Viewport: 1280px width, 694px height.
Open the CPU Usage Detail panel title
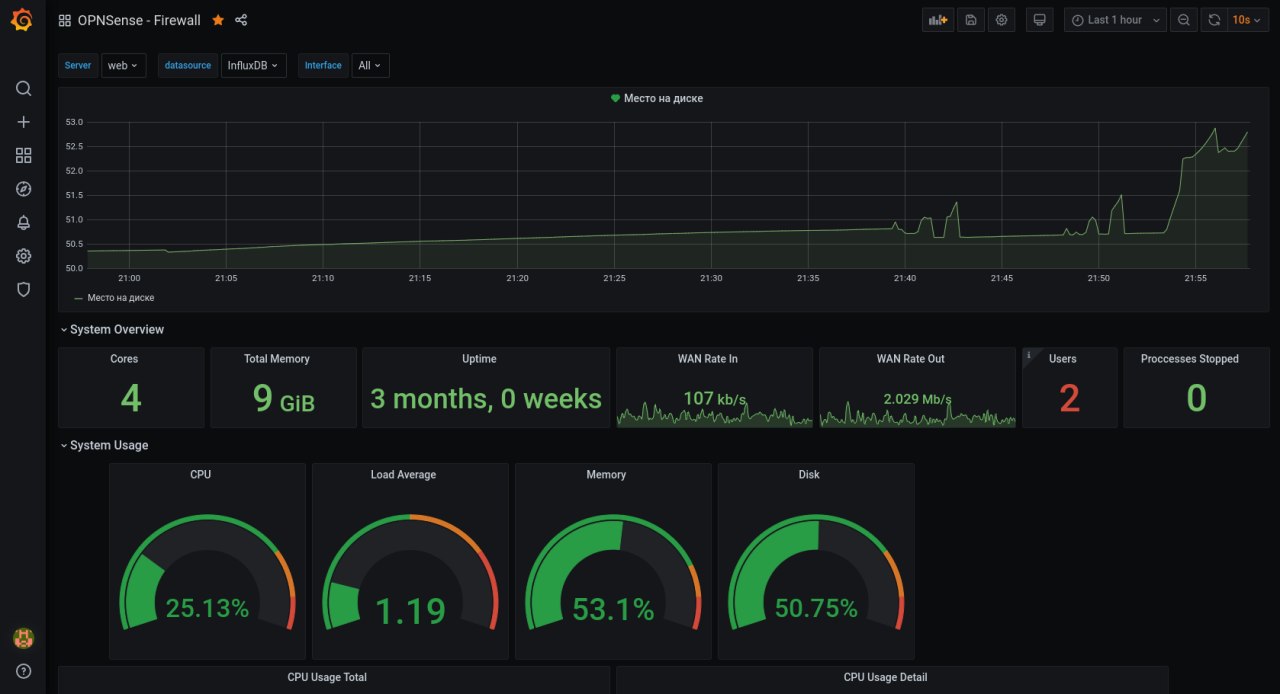(x=885, y=677)
